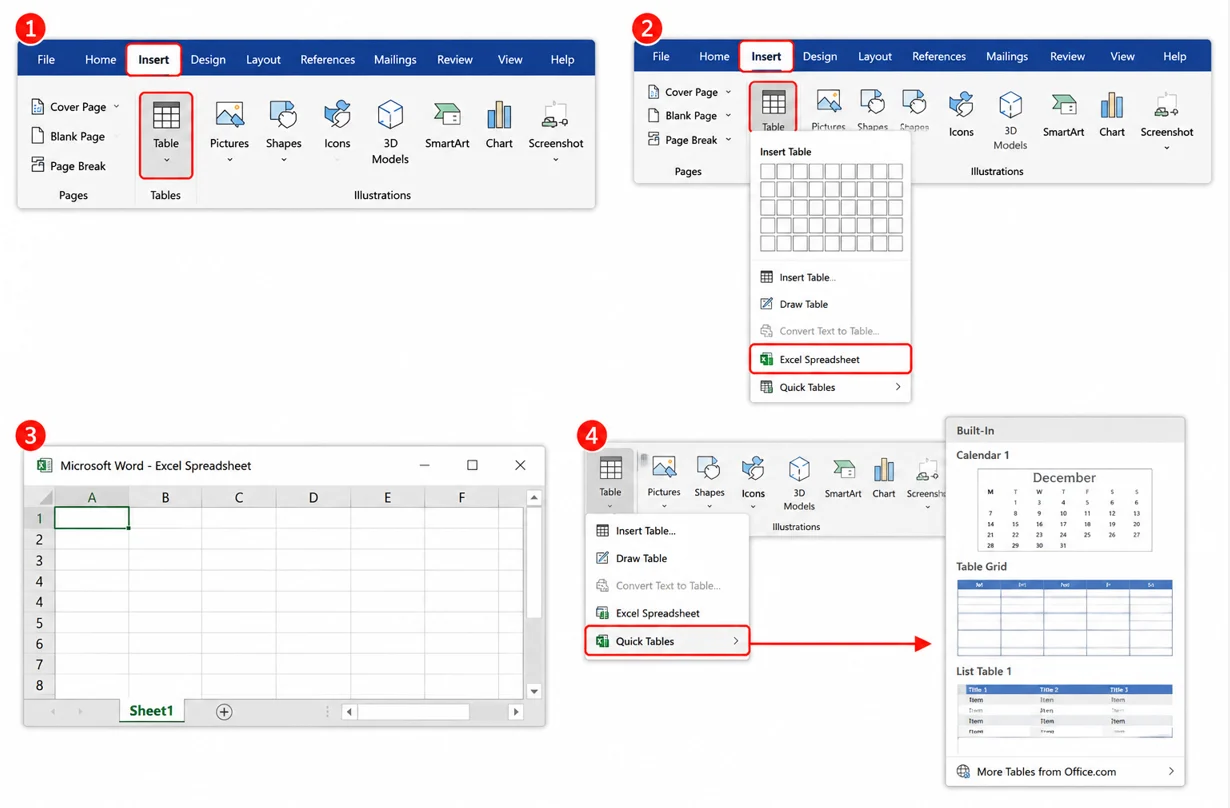Click the vertical scrollbar up arrow in Excel
Viewport: 1230px width, 808px height.
click(534, 497)
